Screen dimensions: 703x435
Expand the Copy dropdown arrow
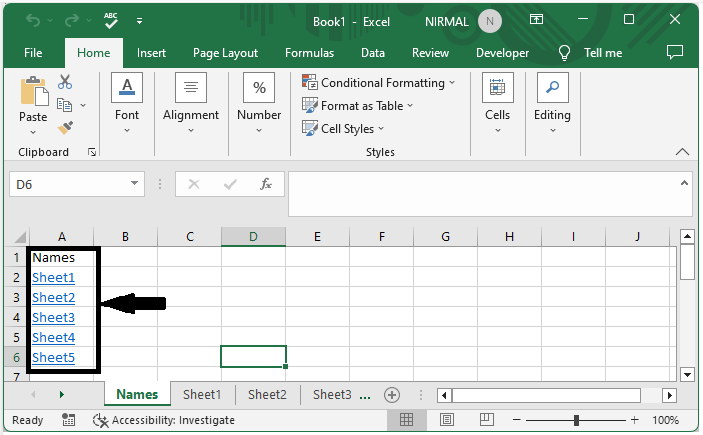83,105
